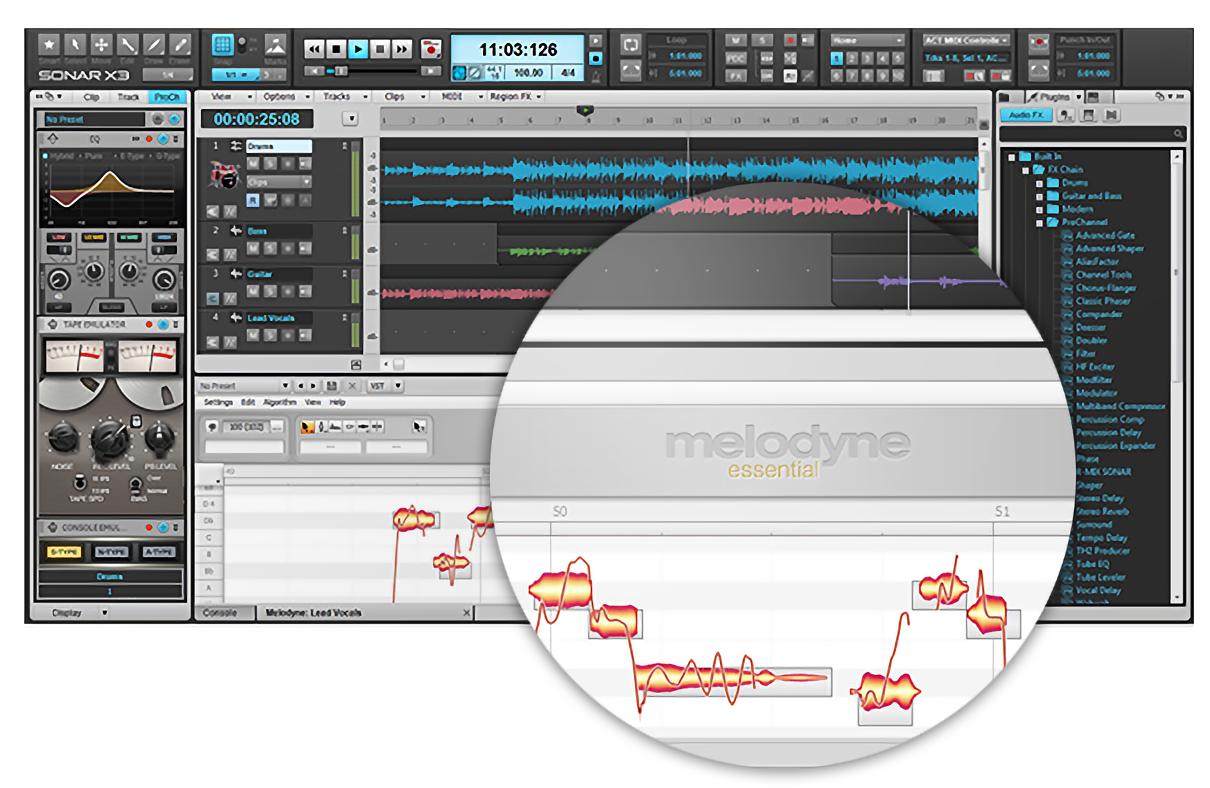1210x788 pixels.
Task: Click the Instruments icon beside Audio FX
Action: 1067,115
